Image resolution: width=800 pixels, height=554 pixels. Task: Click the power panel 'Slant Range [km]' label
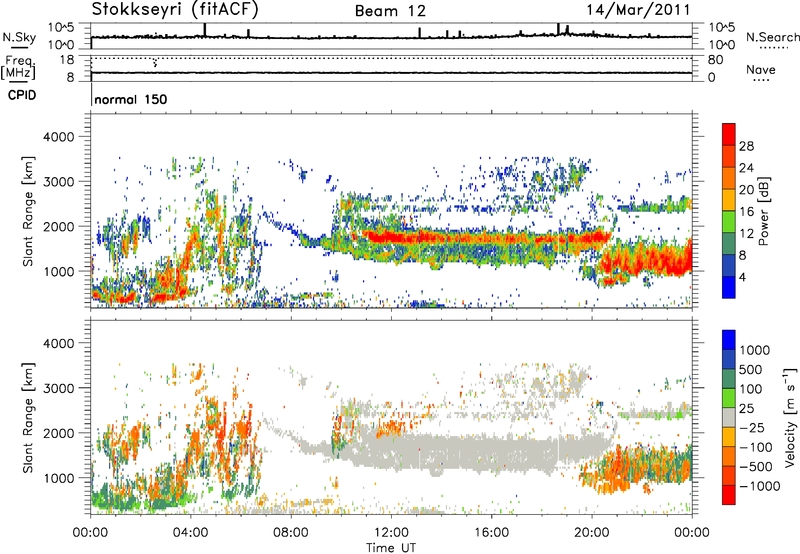click(28, 211)
